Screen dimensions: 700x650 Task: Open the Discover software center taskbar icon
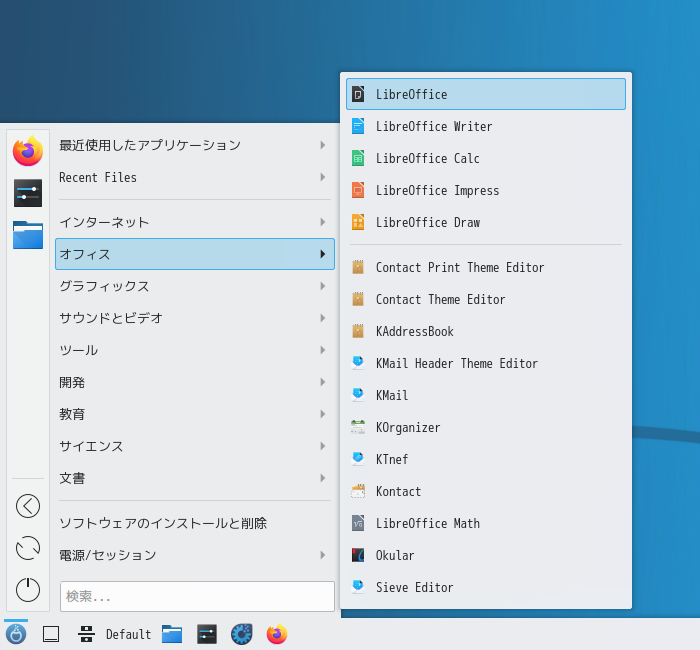click(x=242, y=634)
